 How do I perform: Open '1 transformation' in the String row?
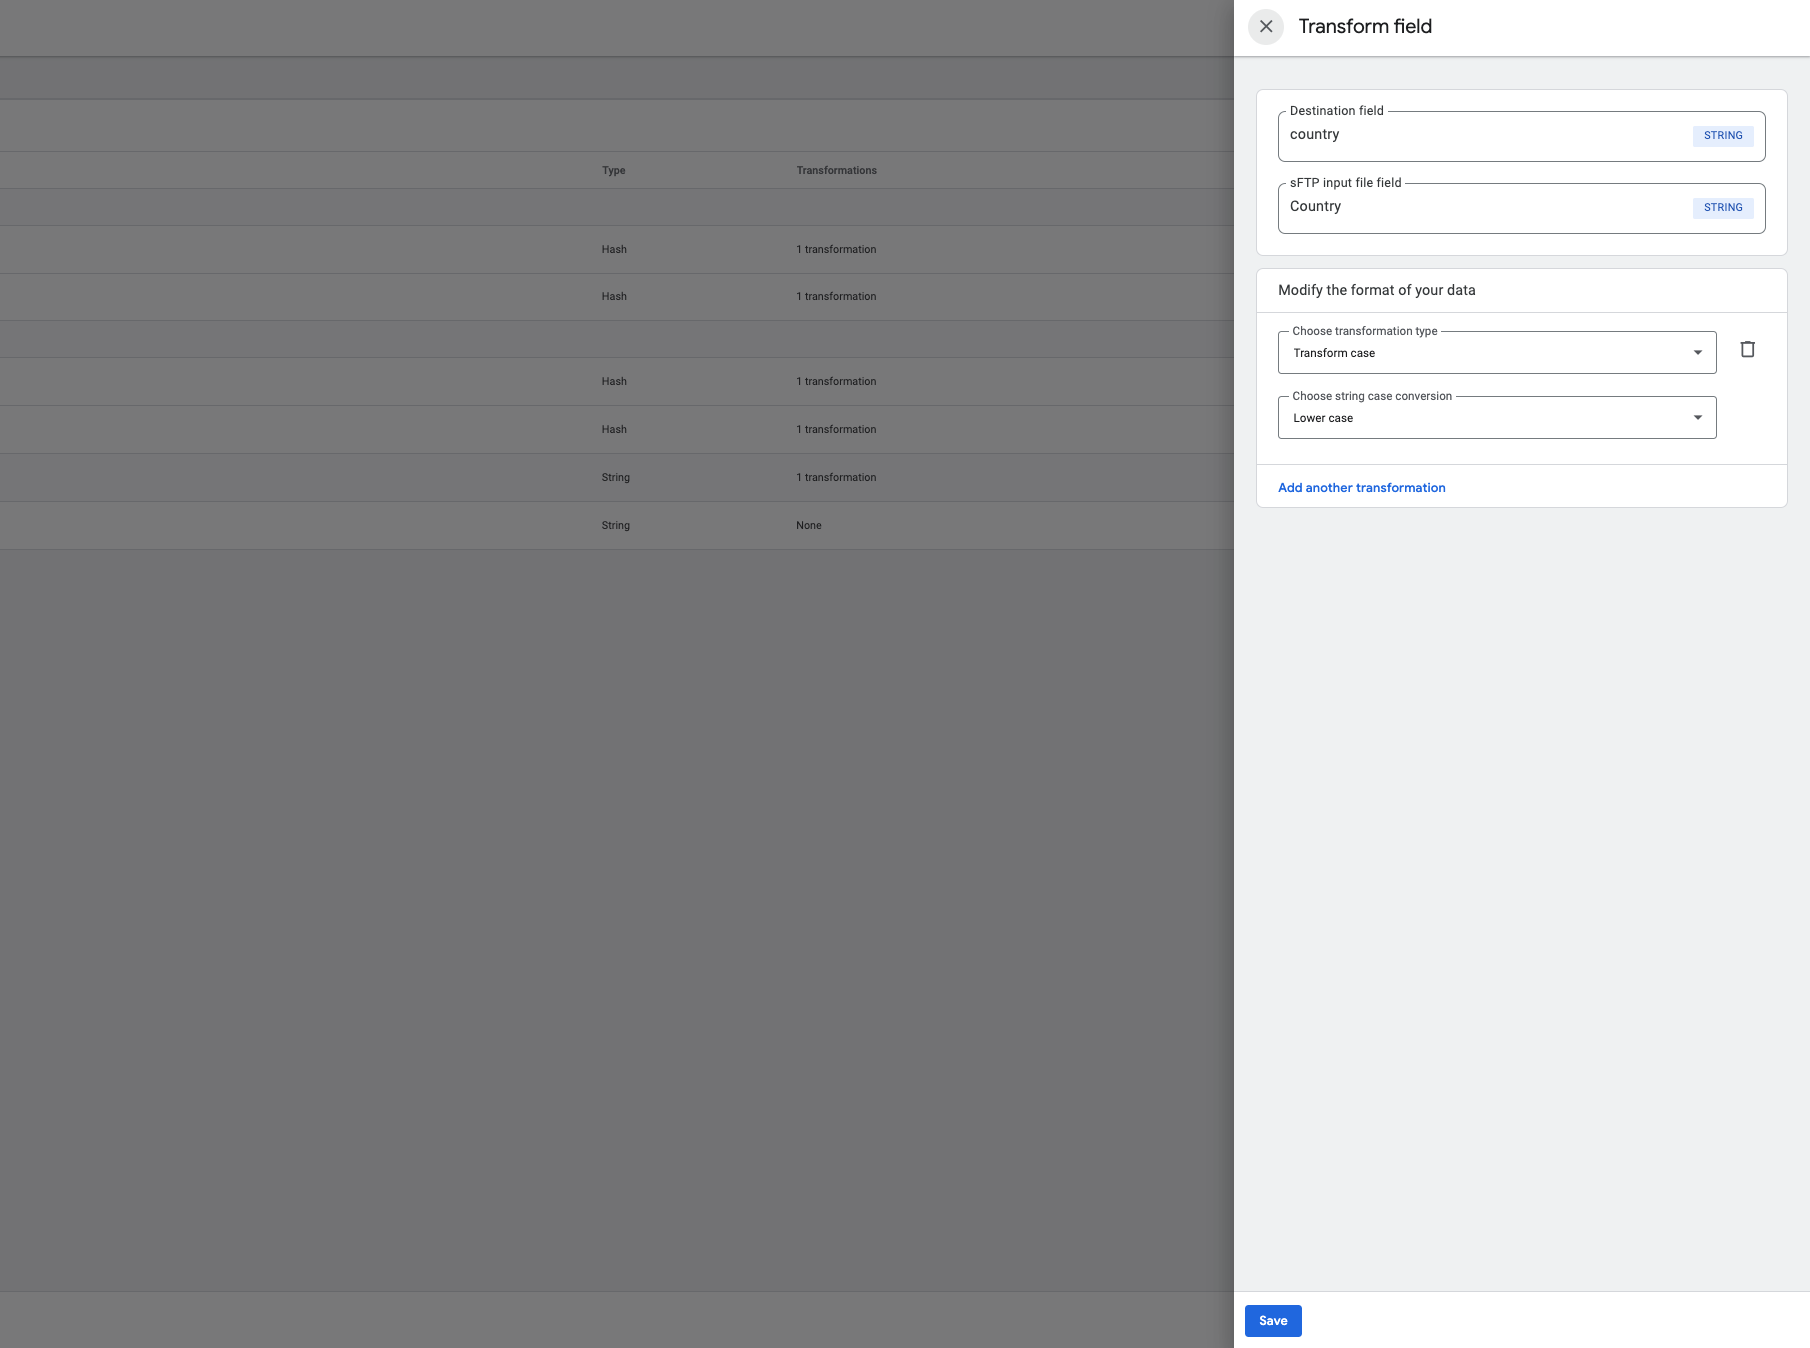[836, 478]
